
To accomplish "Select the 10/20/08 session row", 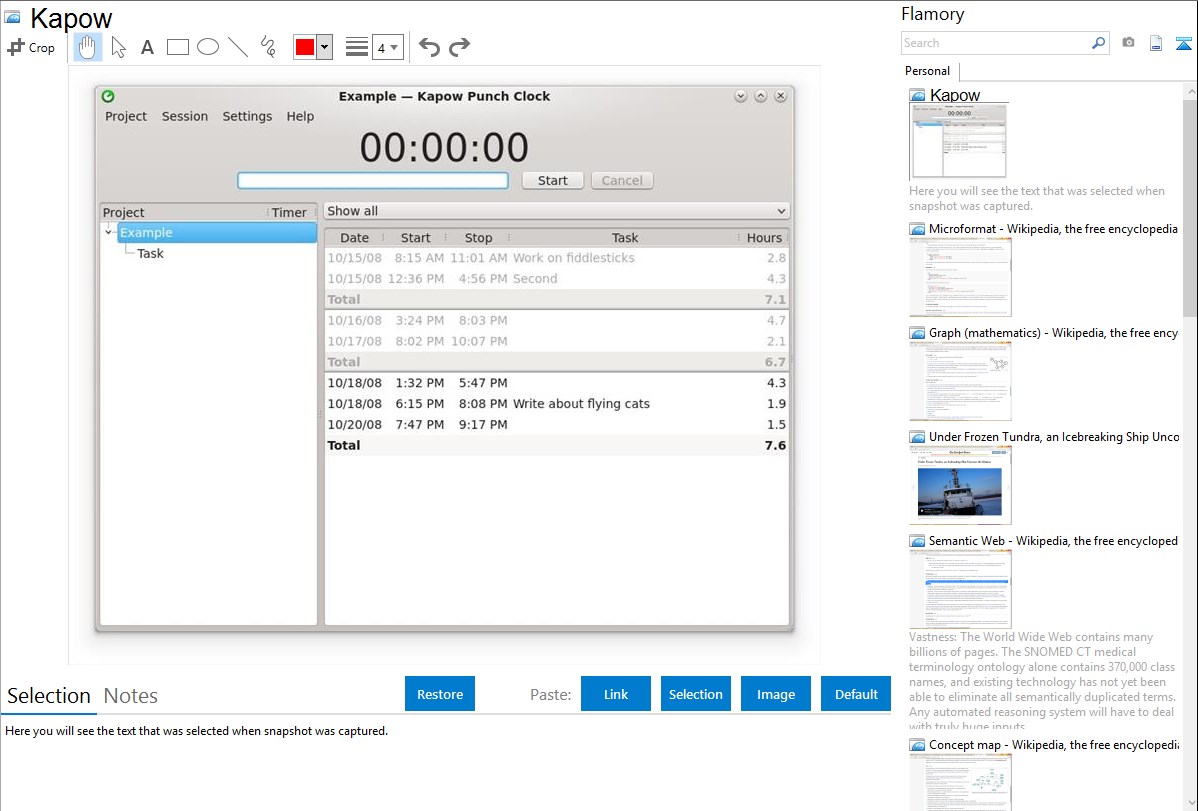I will (x=556, y=425).
